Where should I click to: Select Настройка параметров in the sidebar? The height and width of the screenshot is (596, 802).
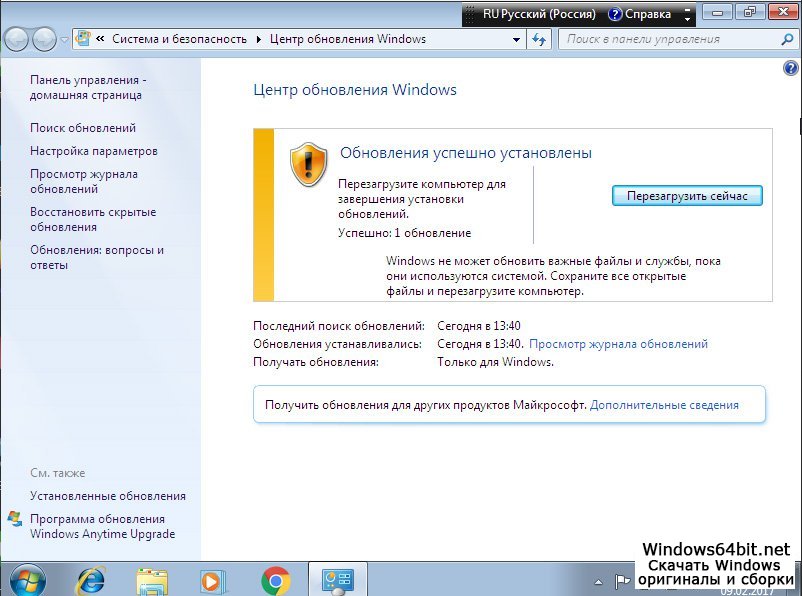[x=94, y=151]
